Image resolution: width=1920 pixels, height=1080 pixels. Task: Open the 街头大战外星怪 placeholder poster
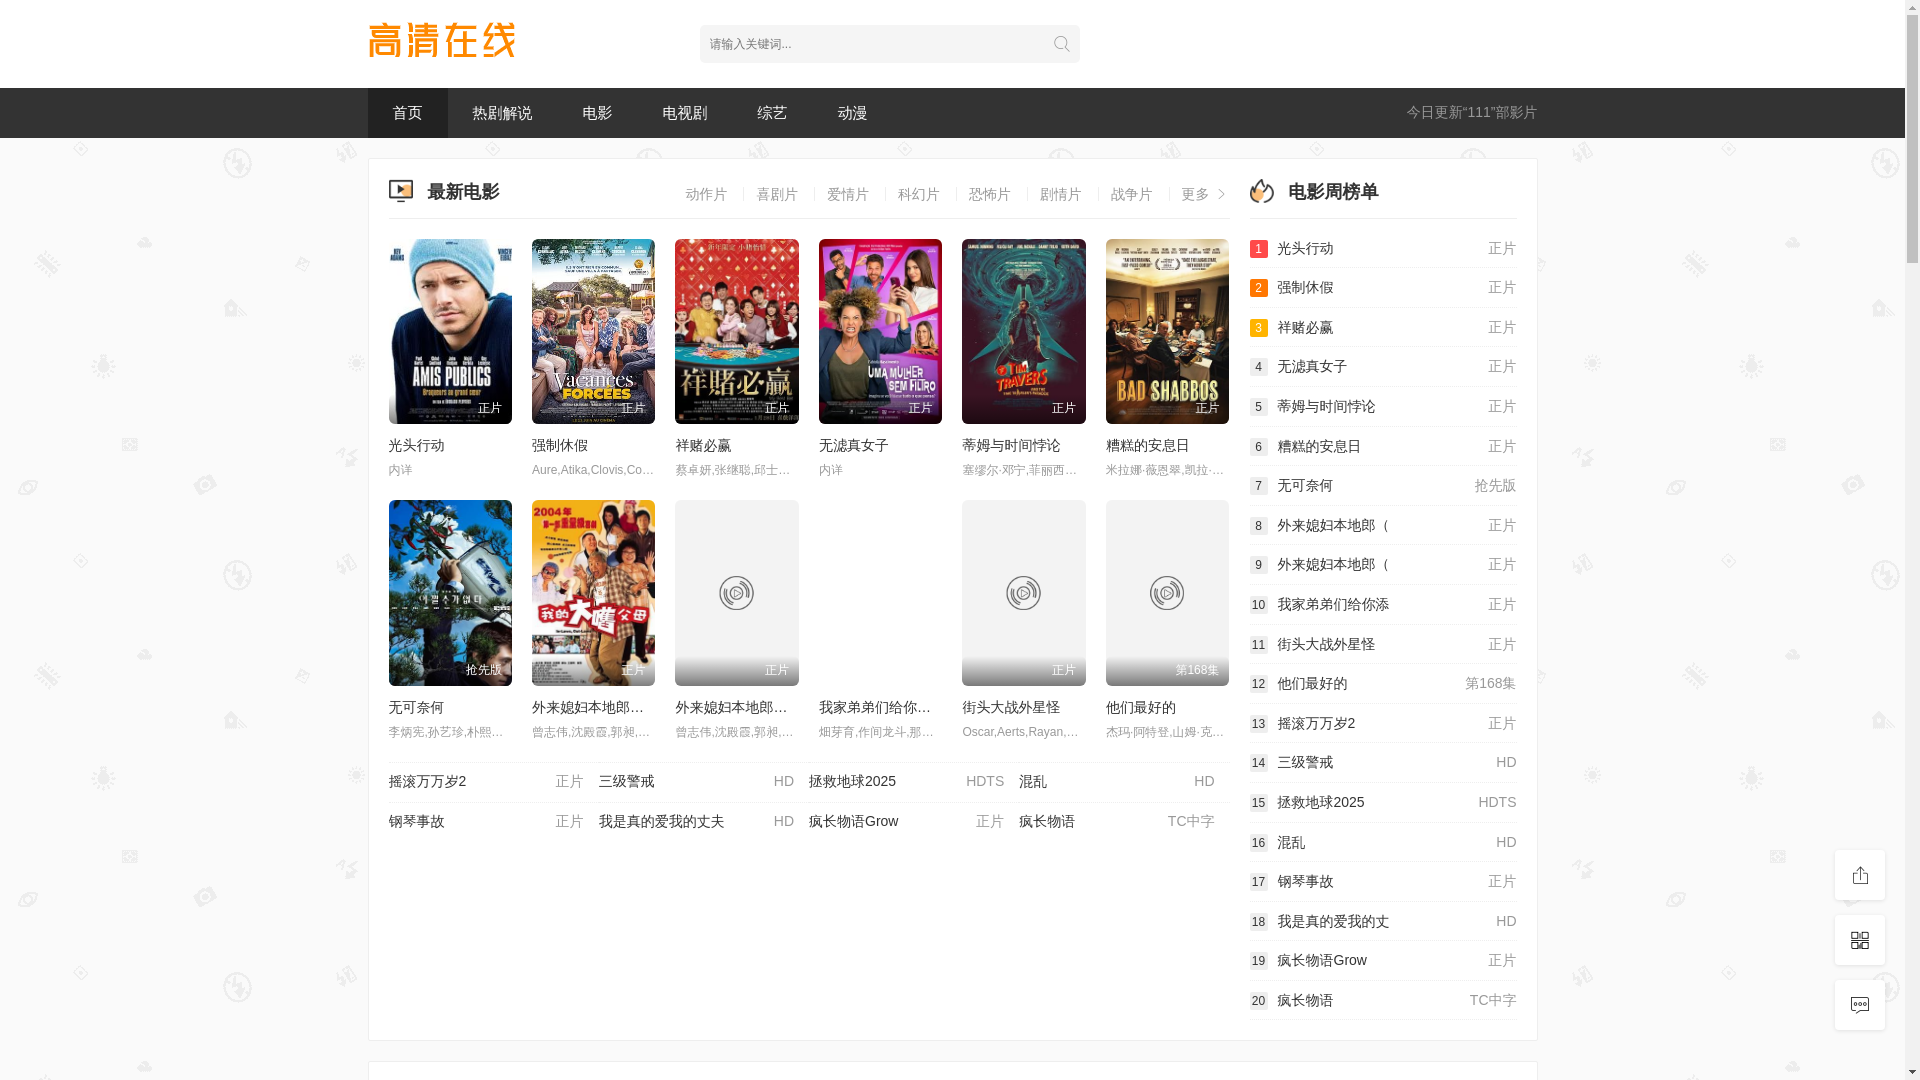(x=1024, y=593)
